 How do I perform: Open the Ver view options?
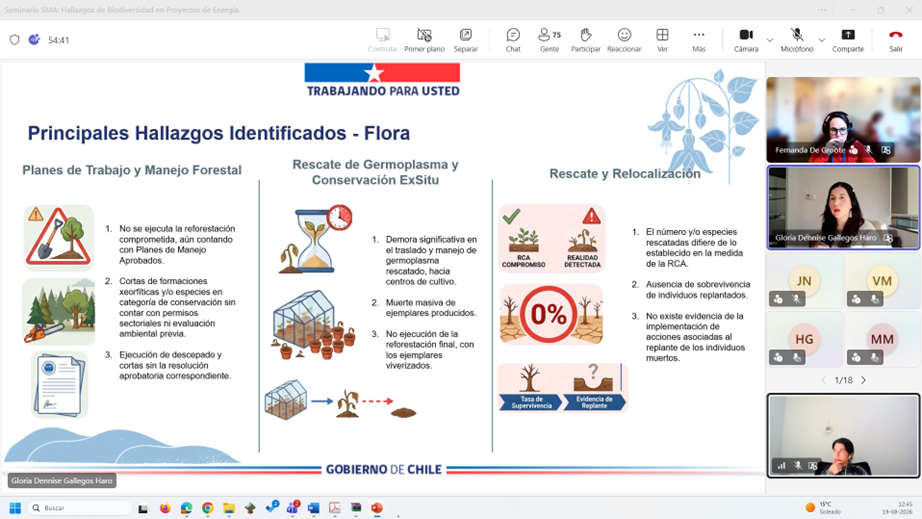[662, 40]
